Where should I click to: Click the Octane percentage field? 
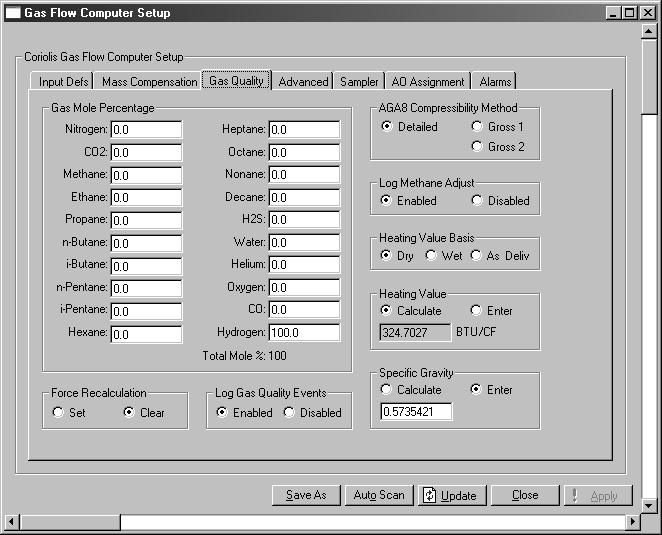point(304,152)
